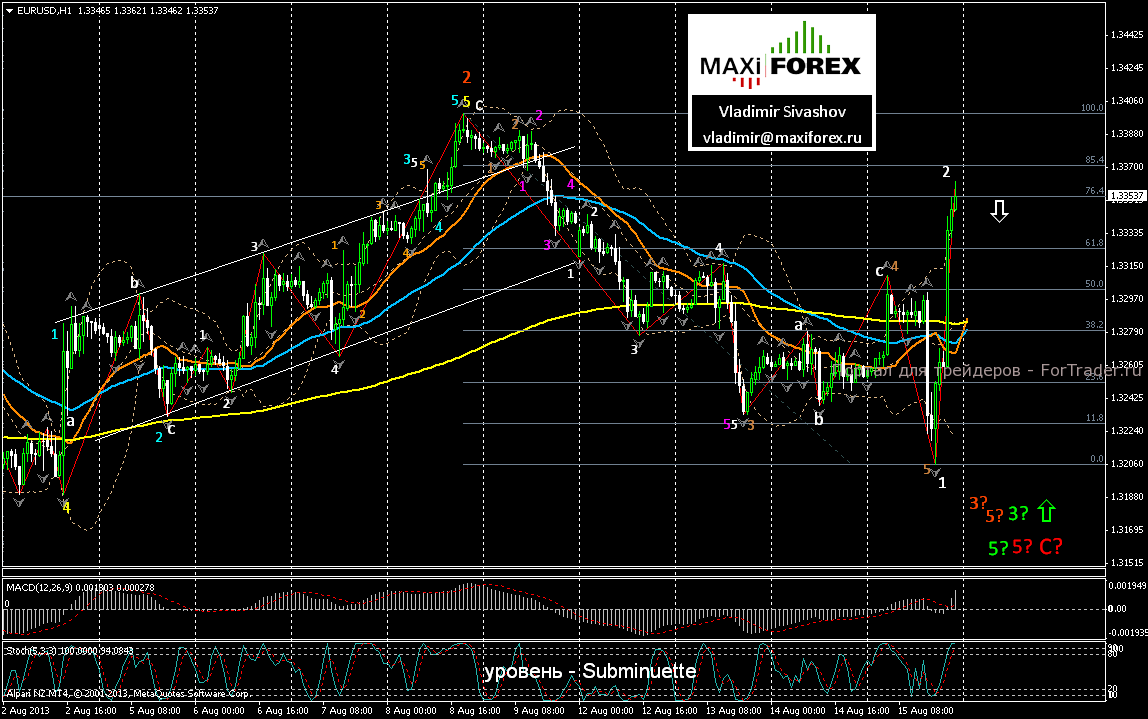Click the 13 Aug 08:00 time axis marker
The image size is (1148, 719).
coord(732,710)
